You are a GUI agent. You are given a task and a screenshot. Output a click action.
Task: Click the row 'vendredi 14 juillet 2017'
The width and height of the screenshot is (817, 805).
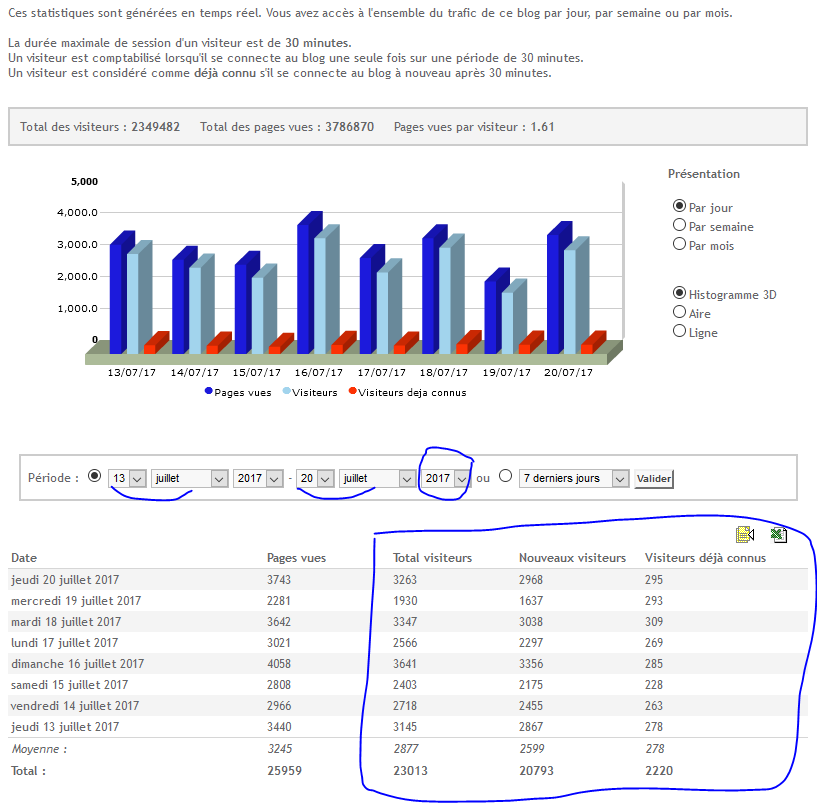408,705
